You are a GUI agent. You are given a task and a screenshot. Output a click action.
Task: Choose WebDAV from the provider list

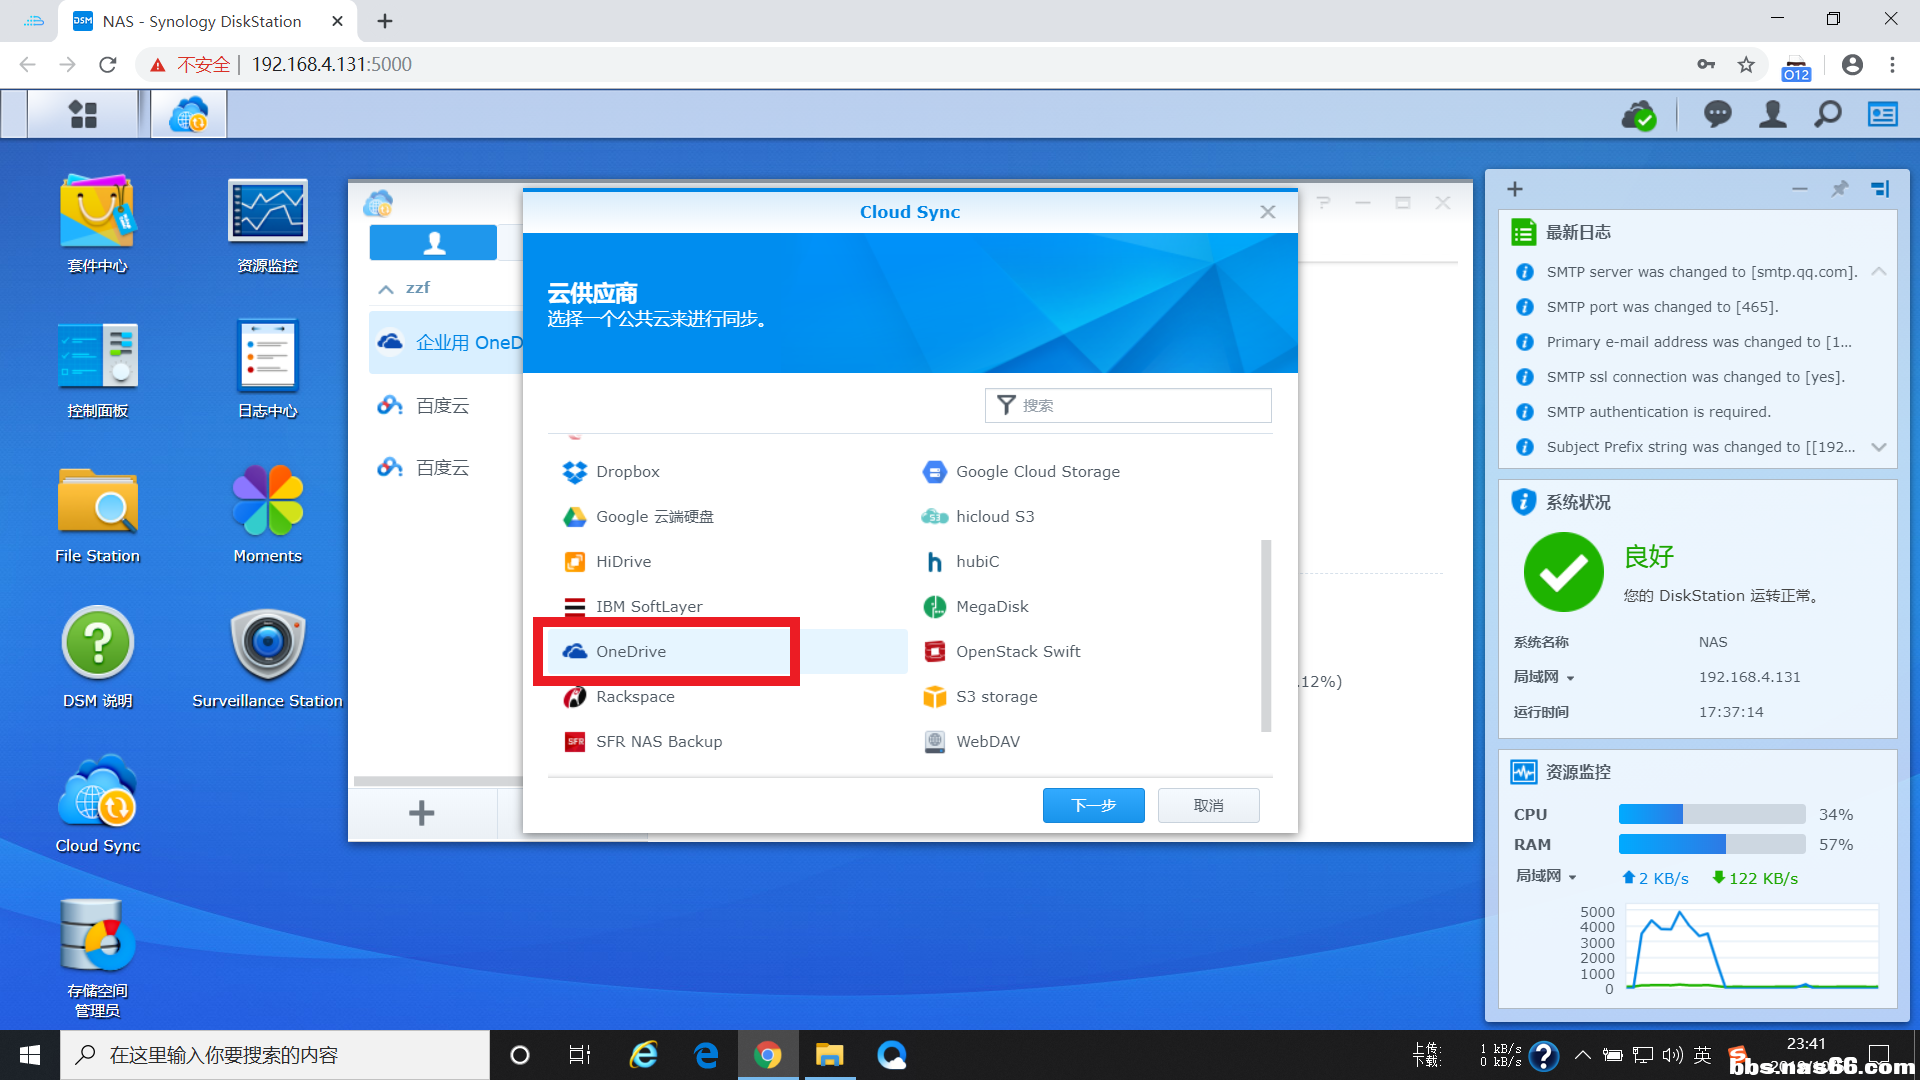[x=987, y=742]
